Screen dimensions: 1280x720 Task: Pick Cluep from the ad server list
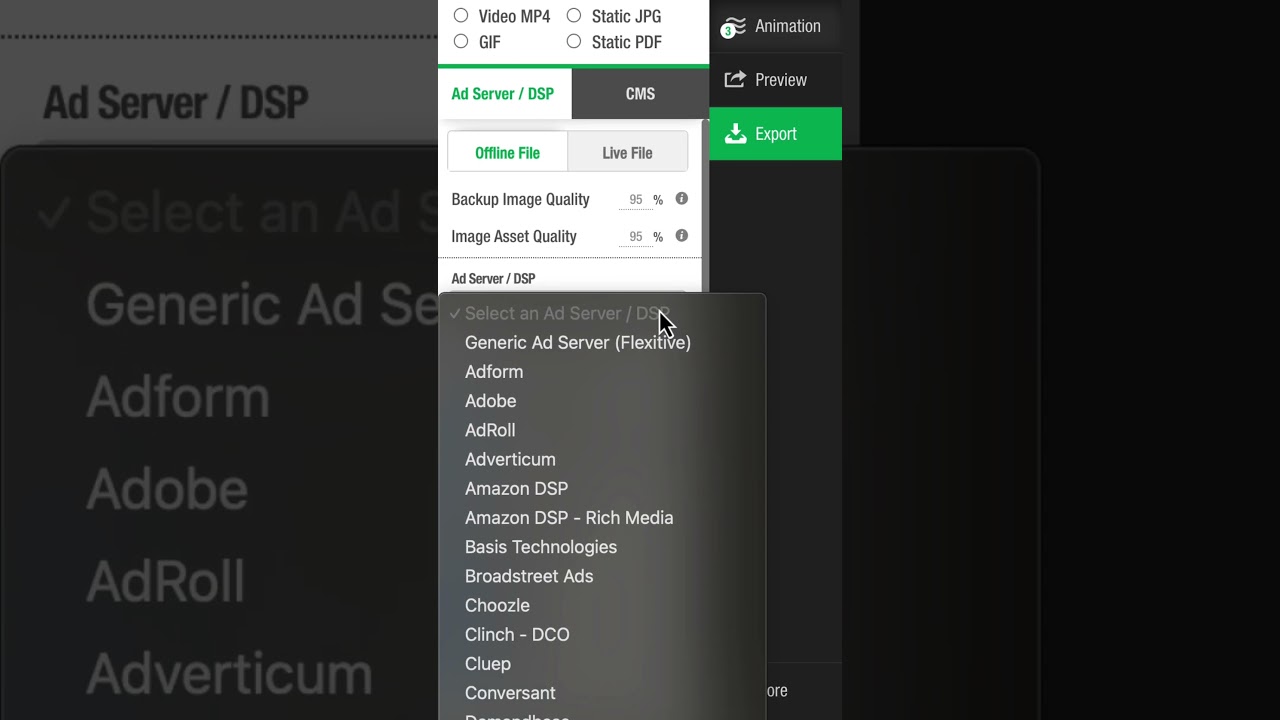pyautogui.click(x=602, y=664)
